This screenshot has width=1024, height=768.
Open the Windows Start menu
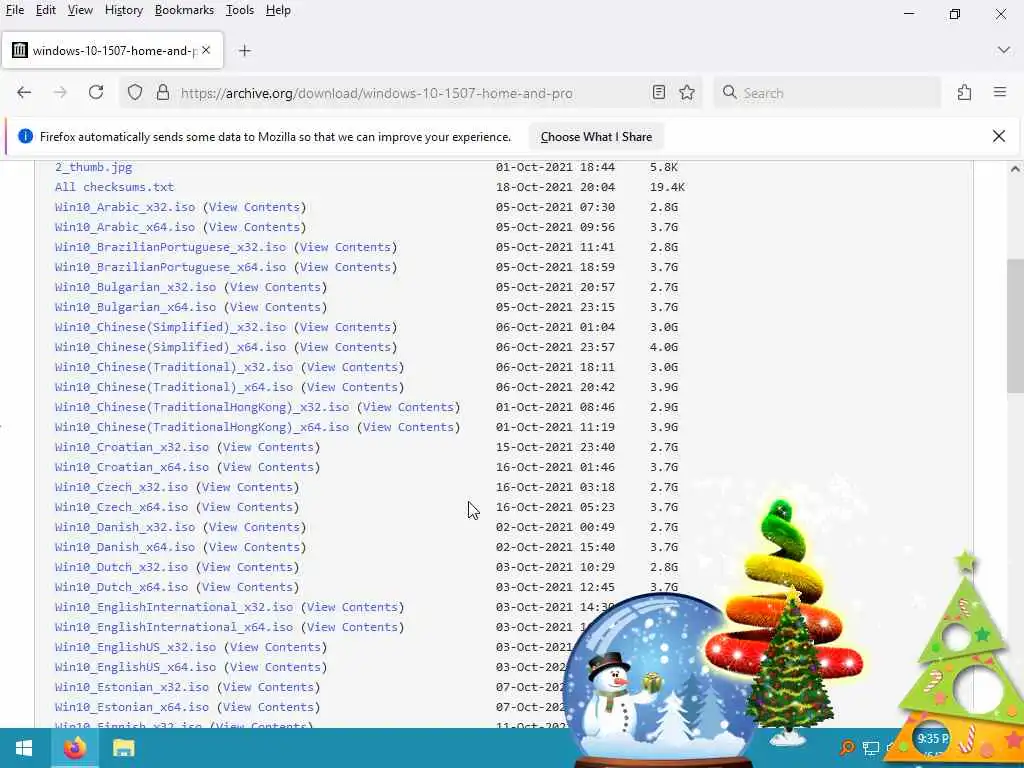24,748
